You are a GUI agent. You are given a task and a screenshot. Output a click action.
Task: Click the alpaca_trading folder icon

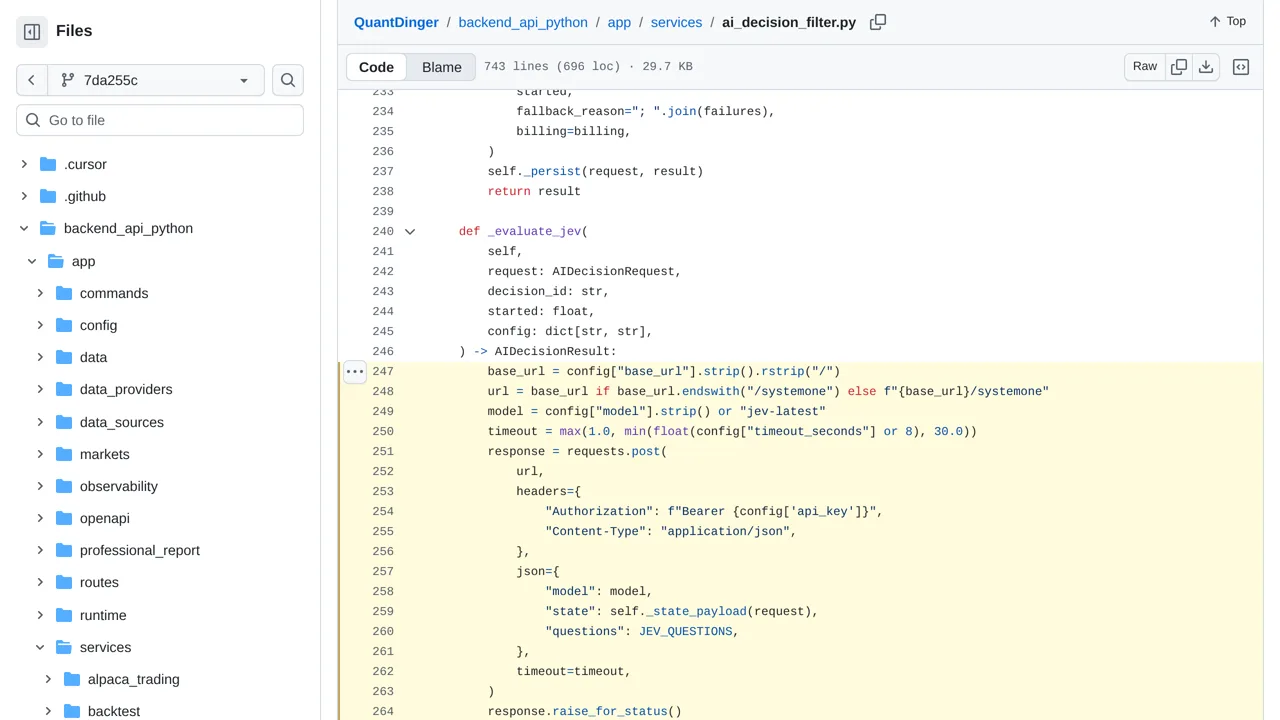click(72, 679)
